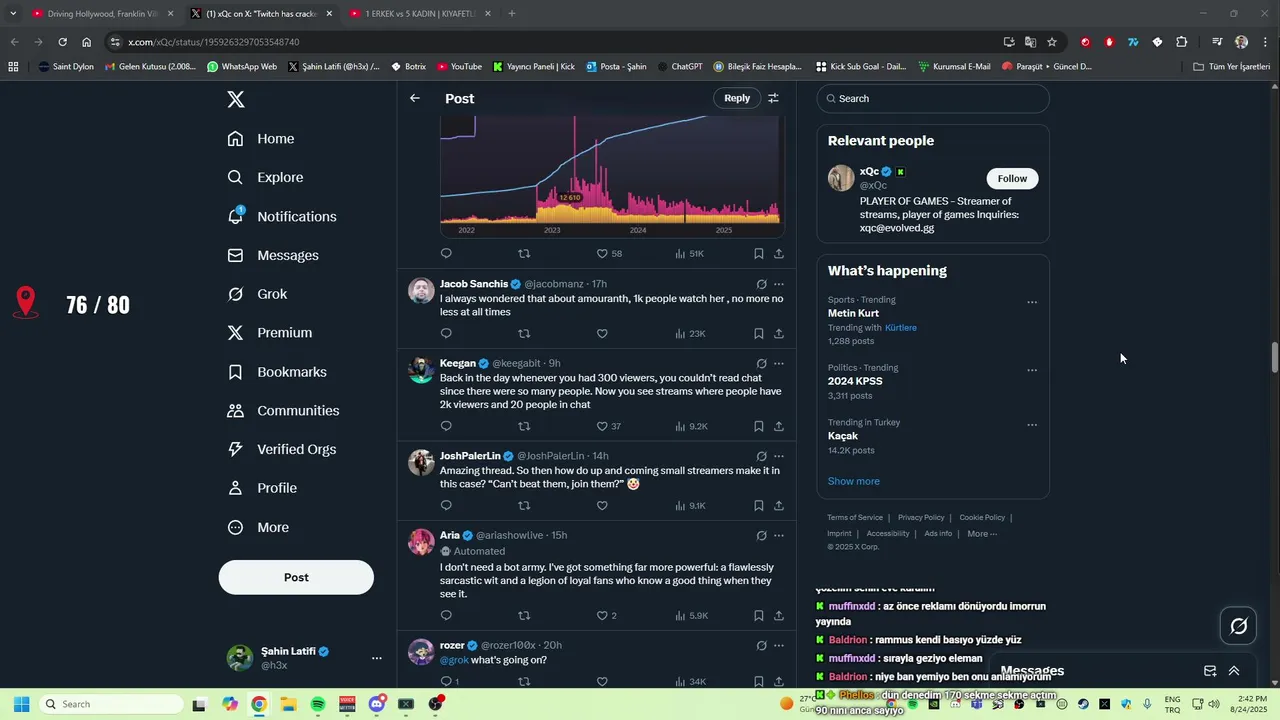Switch to Driving Hollywood browser tab
1280x720 pixels.
point(102,14)
